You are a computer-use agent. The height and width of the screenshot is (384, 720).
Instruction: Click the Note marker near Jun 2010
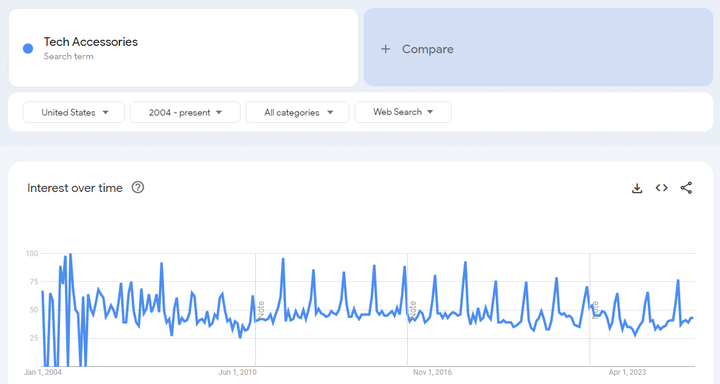pos(261,310)
